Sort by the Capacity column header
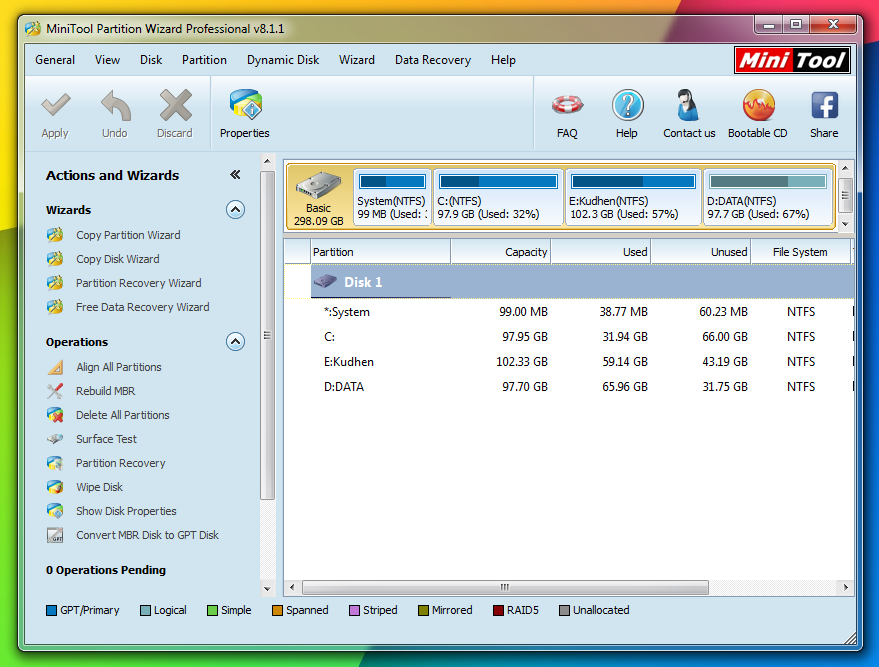Image resolution: width=879 pixels, height=667 pixels. pos(501,252)
